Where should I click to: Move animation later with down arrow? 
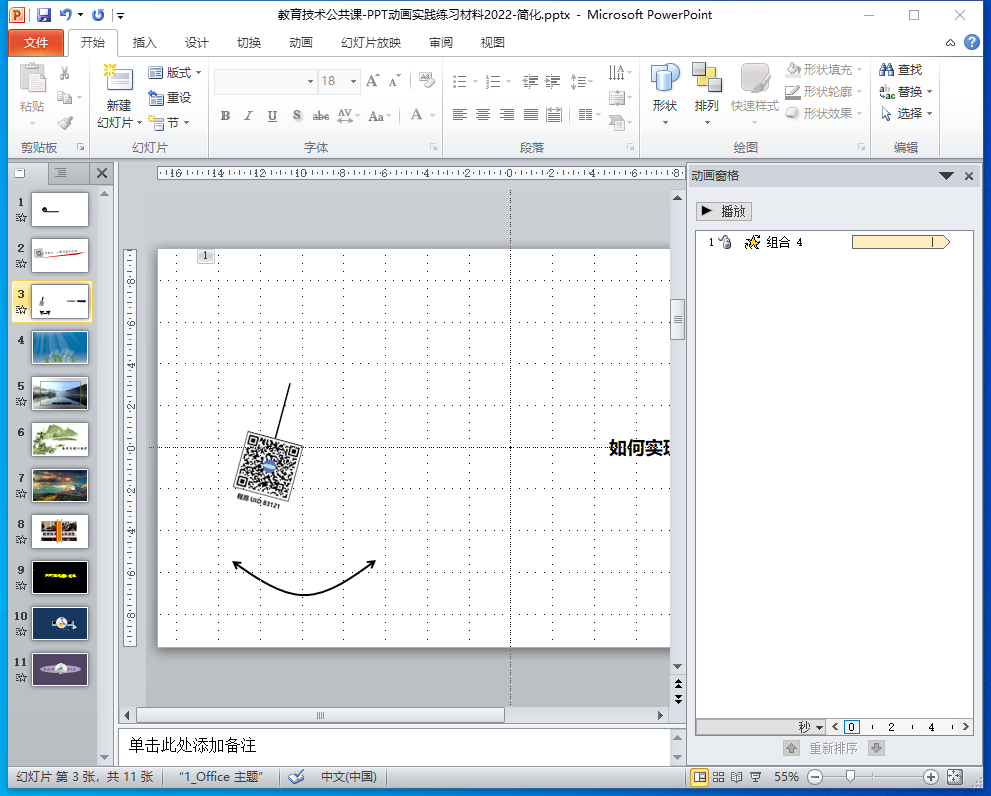[x=876, y=748]
